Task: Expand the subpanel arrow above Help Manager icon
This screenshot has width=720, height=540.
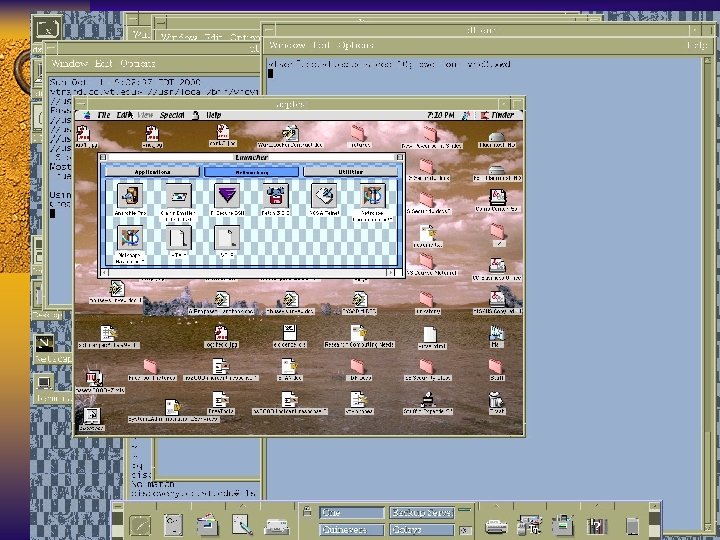Action: coord(597,506)
